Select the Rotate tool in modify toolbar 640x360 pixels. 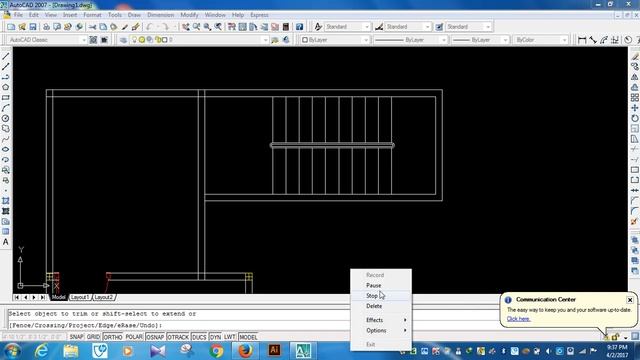tap(635, 118)
